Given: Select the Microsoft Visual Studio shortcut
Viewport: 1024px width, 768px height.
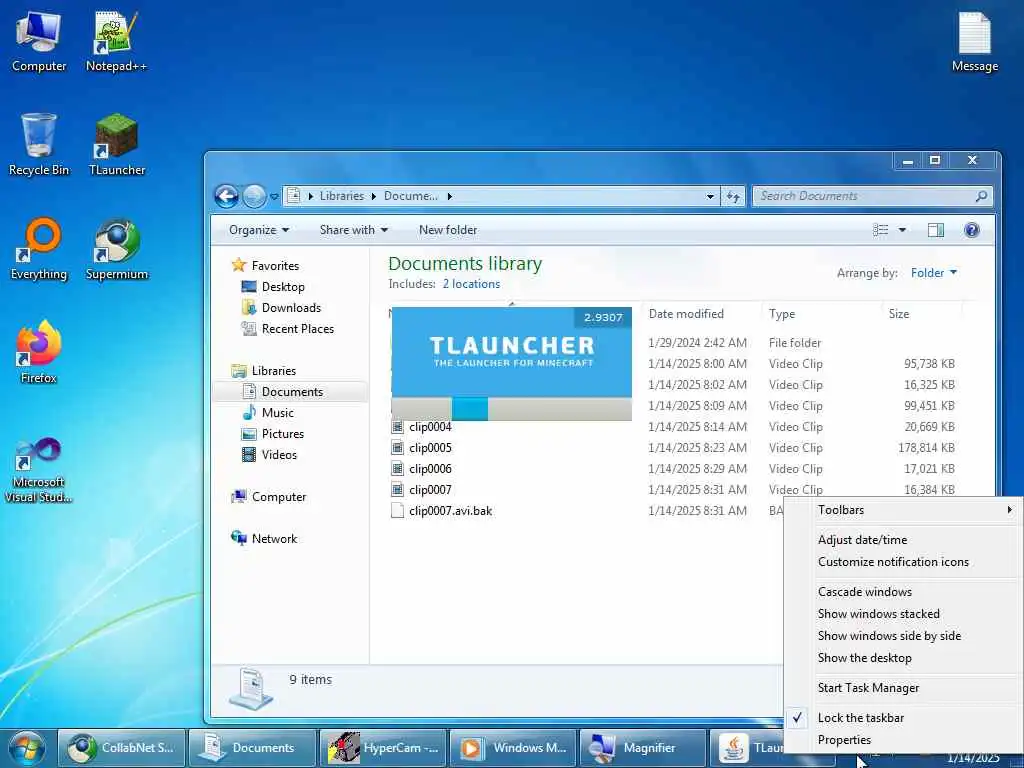Looking at the screenshot, I should 39,470.
